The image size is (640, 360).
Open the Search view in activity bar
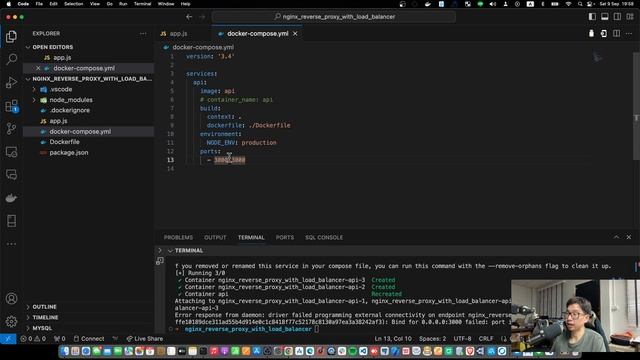(x=11, y=60)
